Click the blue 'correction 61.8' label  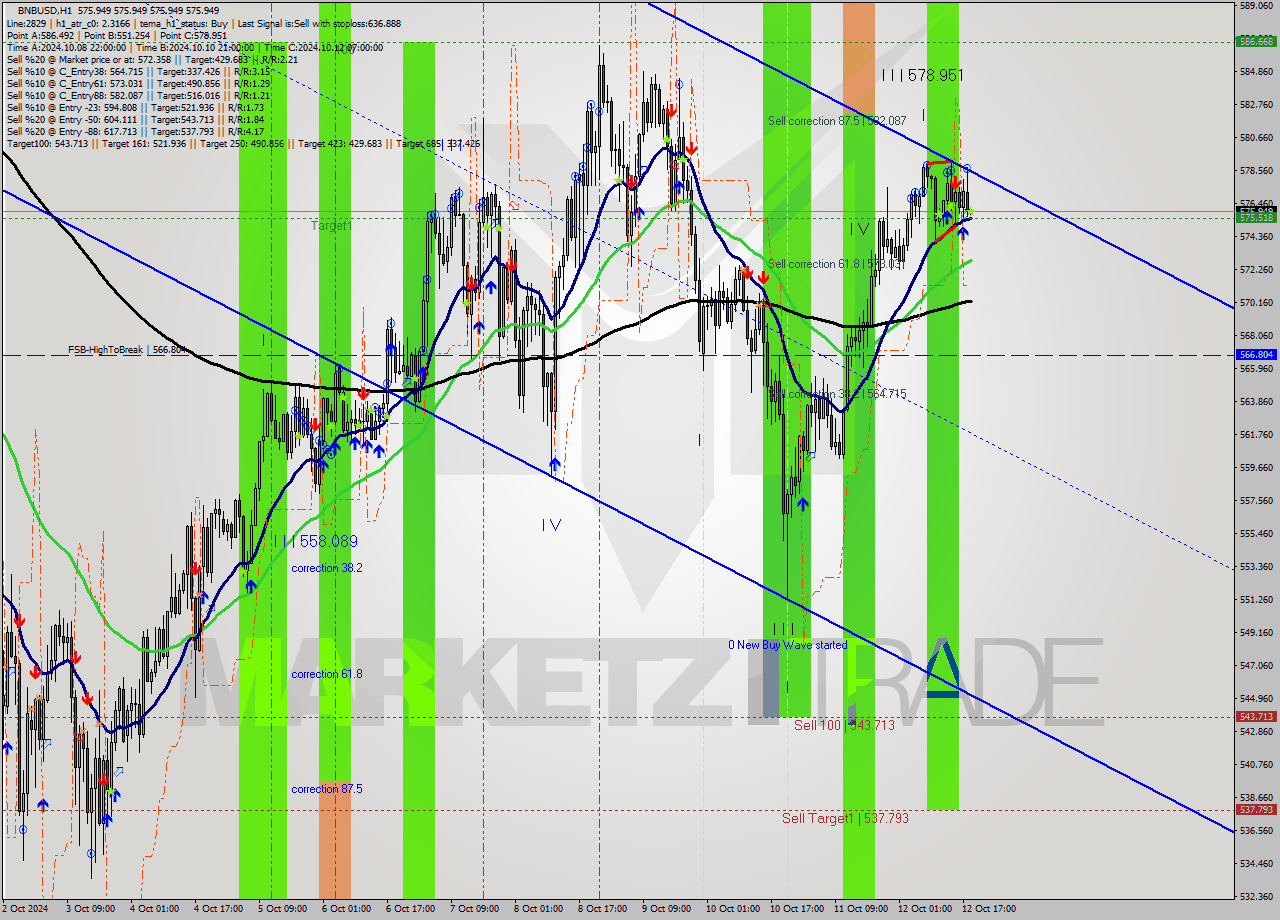tap(327, 674)
